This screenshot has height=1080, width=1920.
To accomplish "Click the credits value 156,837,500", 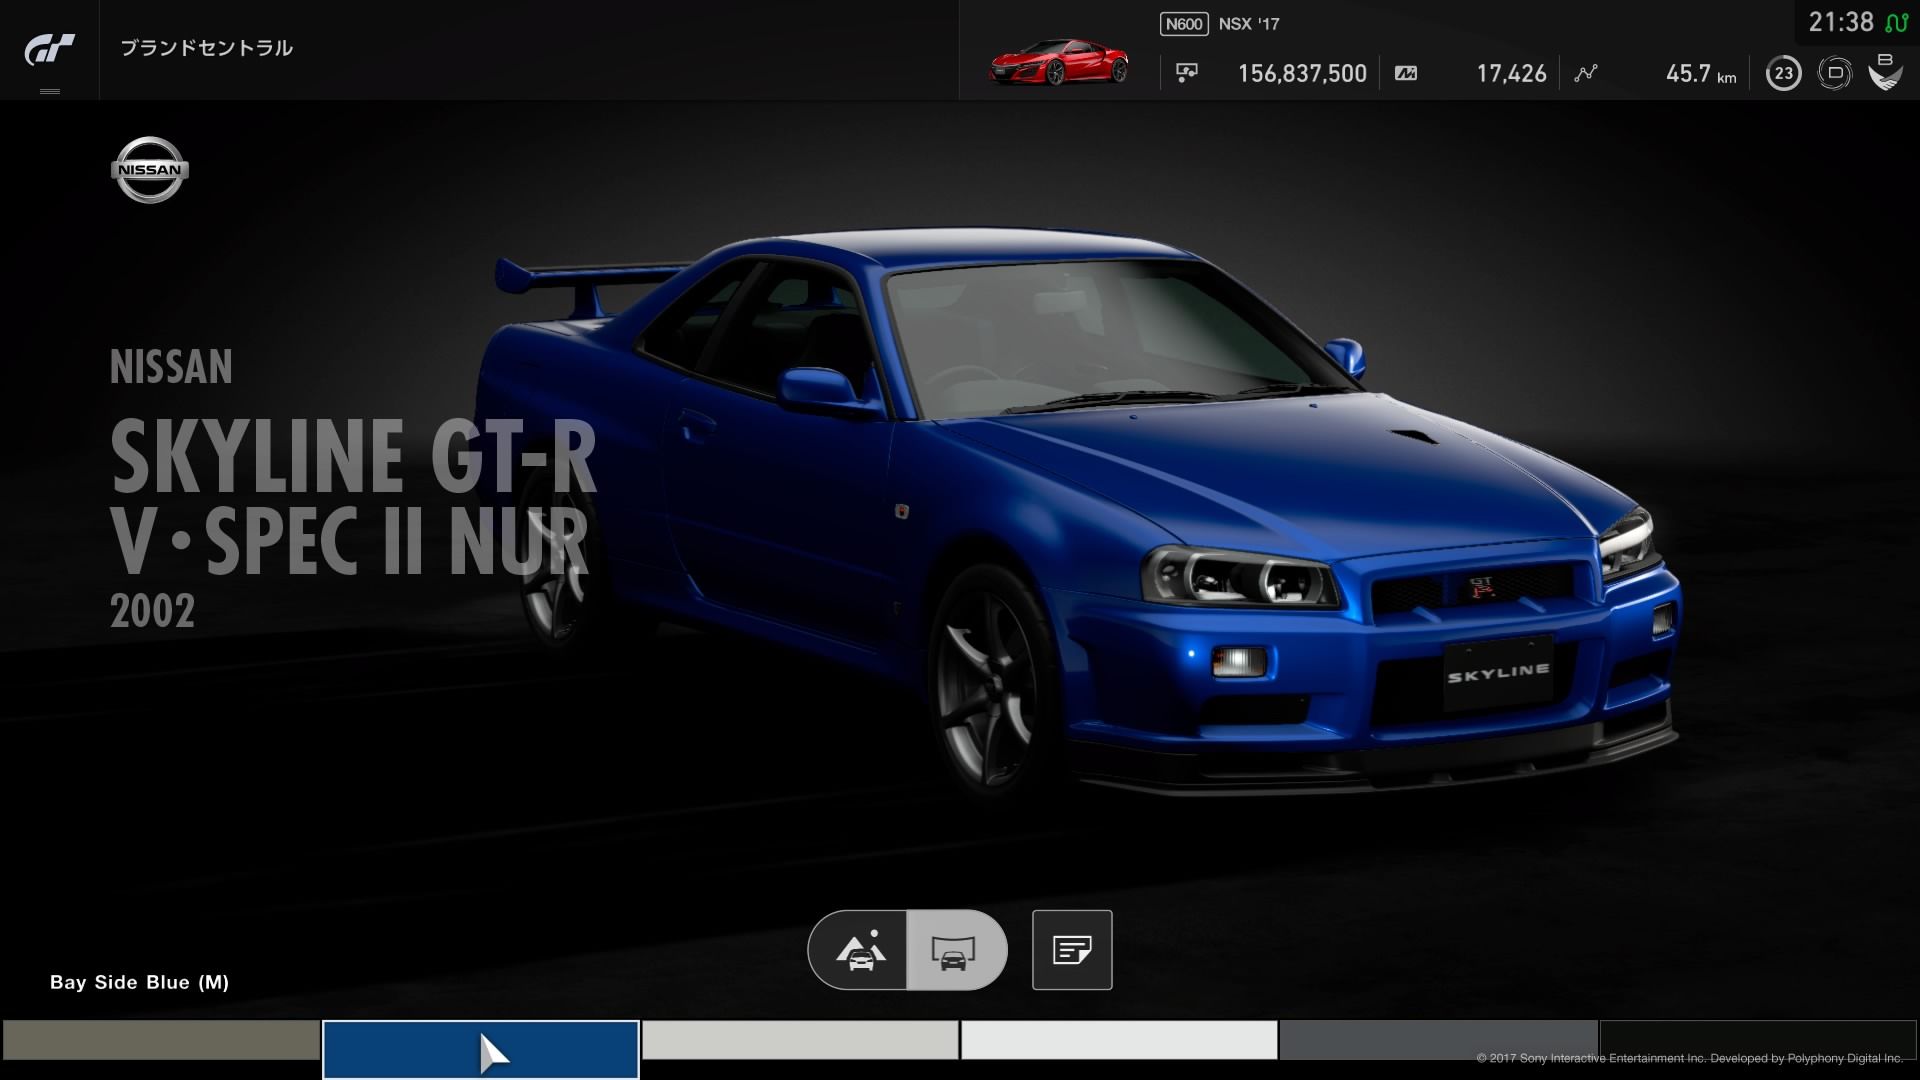I will tap(1302, 74).
